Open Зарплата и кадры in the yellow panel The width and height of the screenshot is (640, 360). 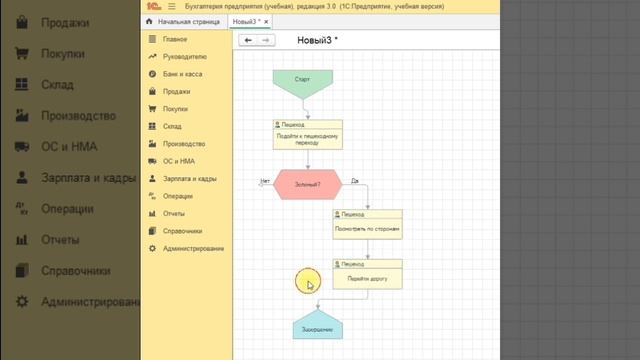[190, 179]
